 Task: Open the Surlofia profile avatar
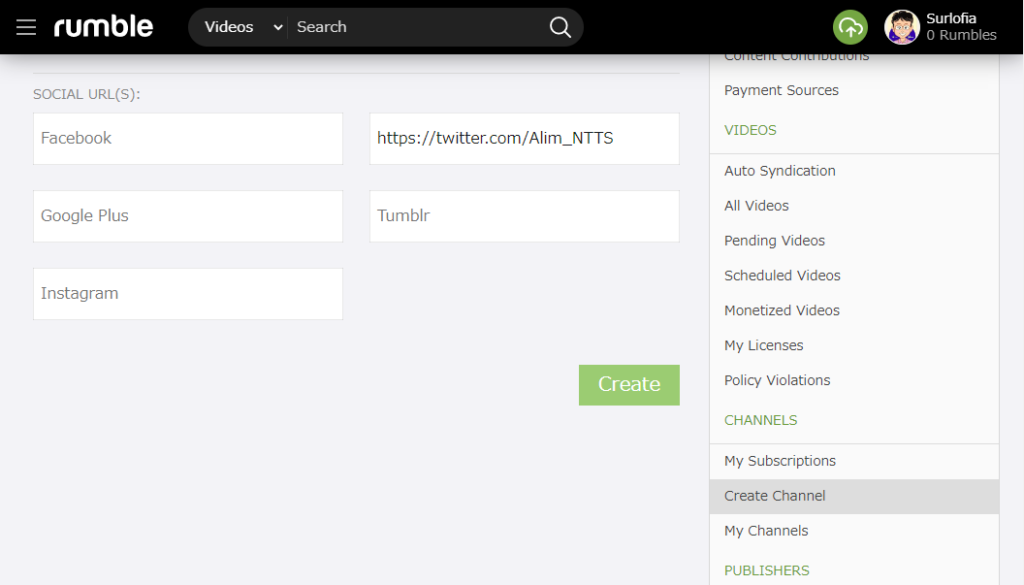(902, 27)
